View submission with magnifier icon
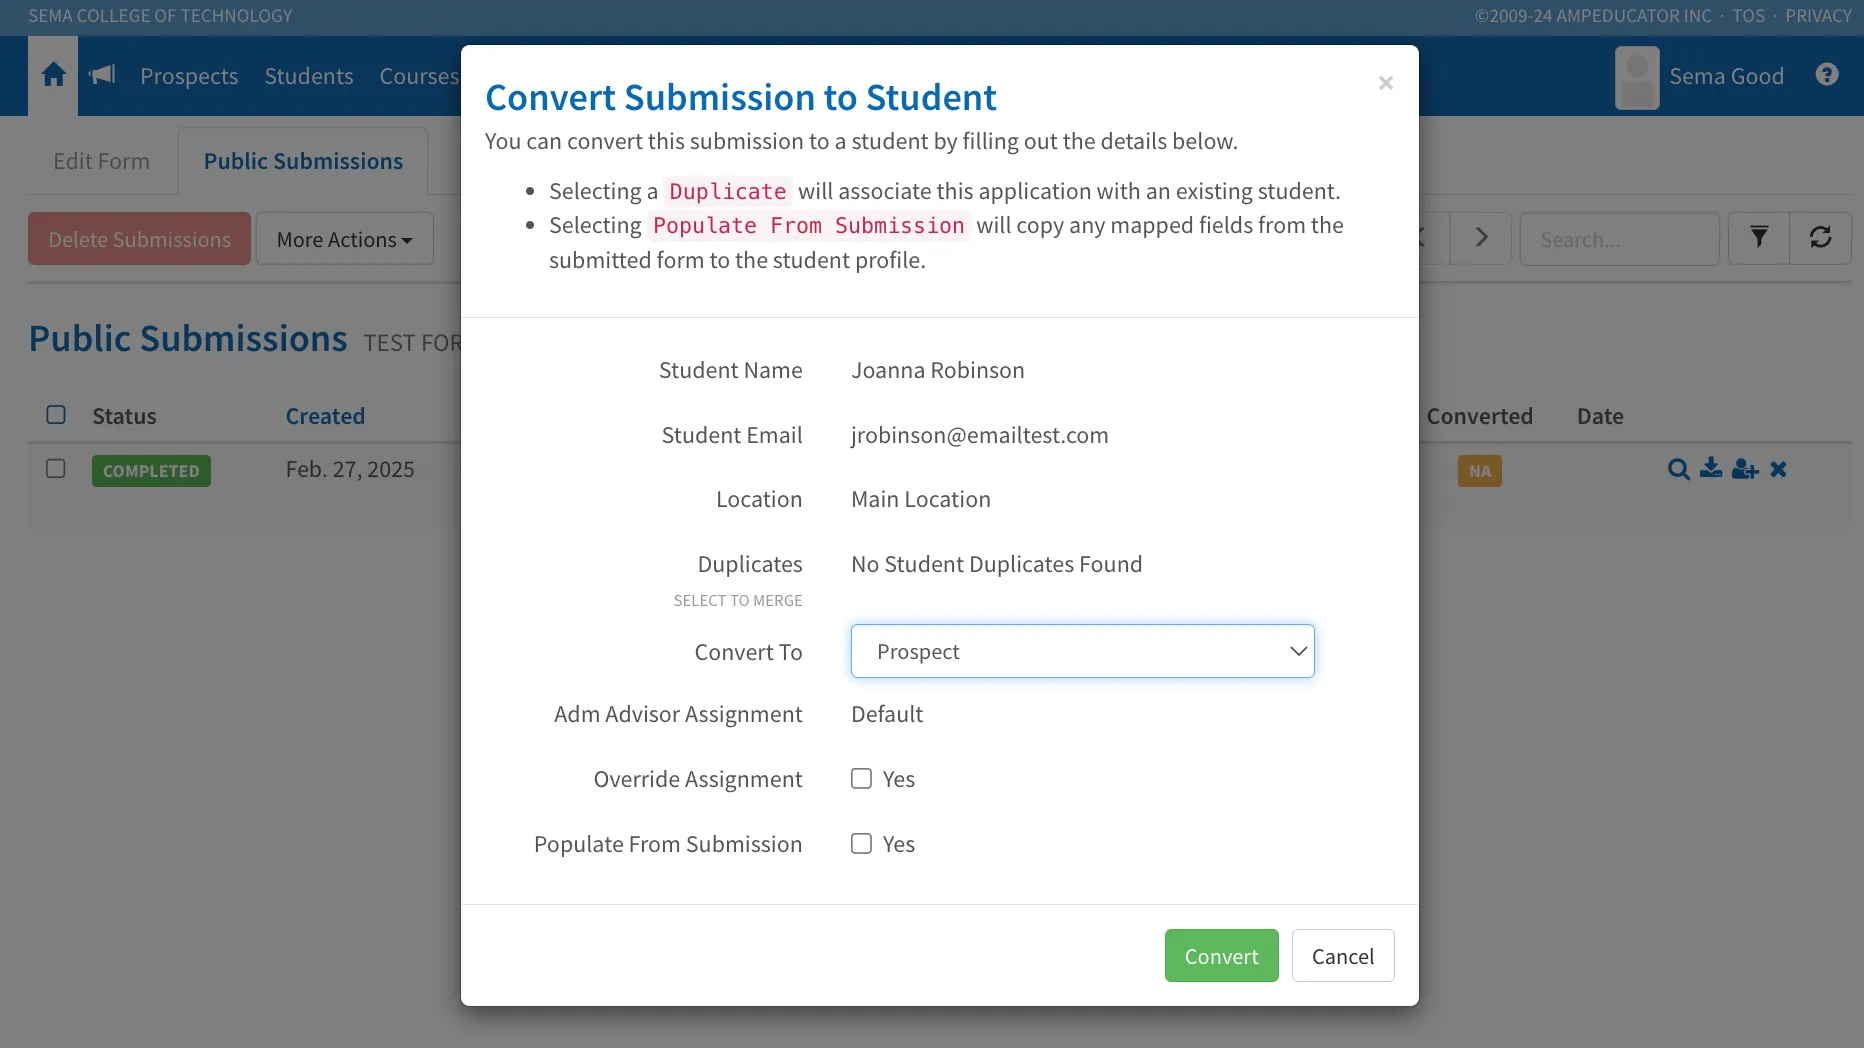The width and height of the screenshot is (1864, 1048). 1679,469
